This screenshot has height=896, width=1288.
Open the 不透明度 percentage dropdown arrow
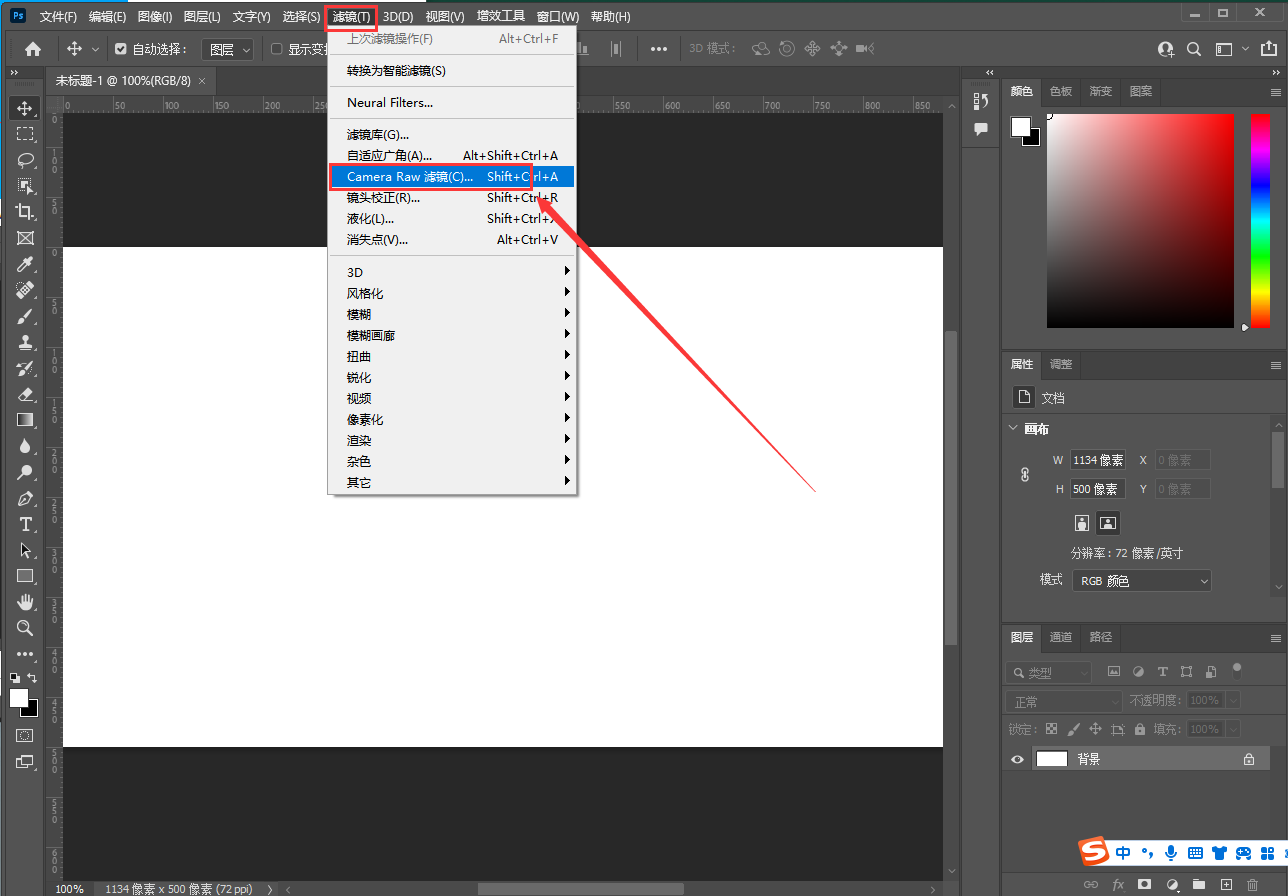pyautogui.click(x=1233, y=701)
